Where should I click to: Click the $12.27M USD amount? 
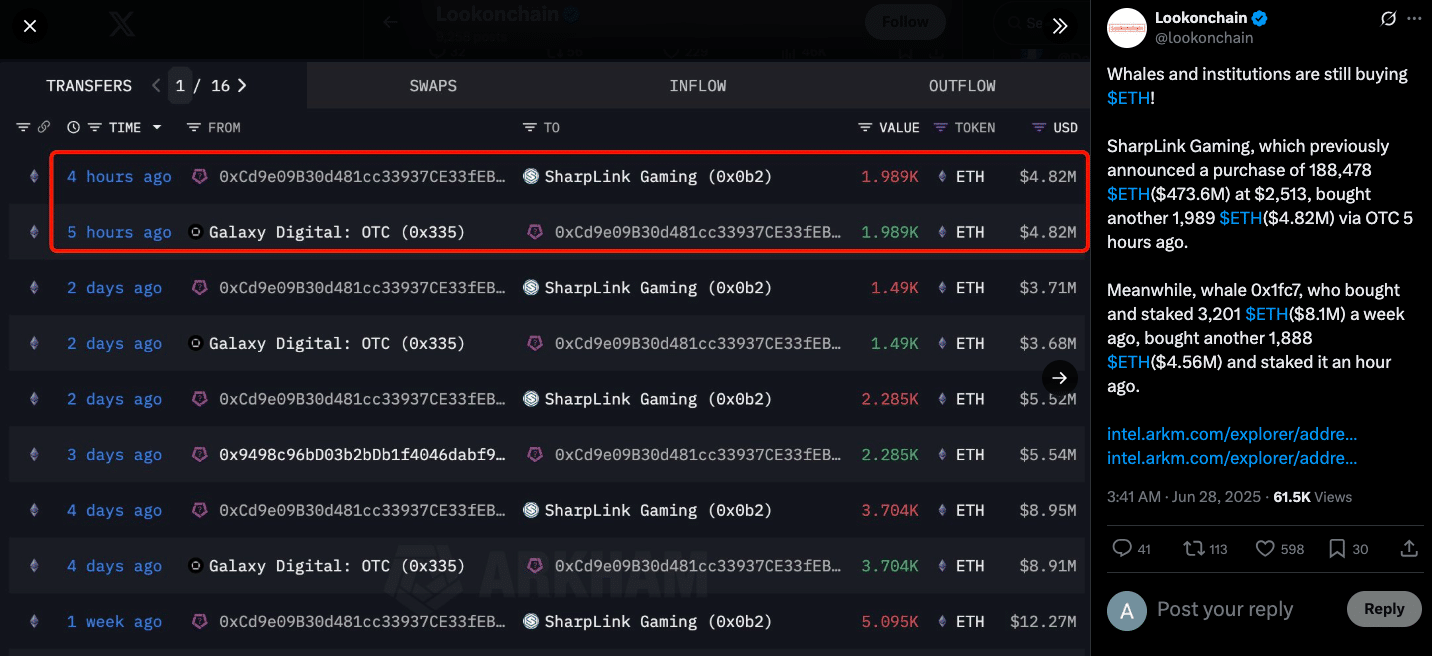point(1043,622)
